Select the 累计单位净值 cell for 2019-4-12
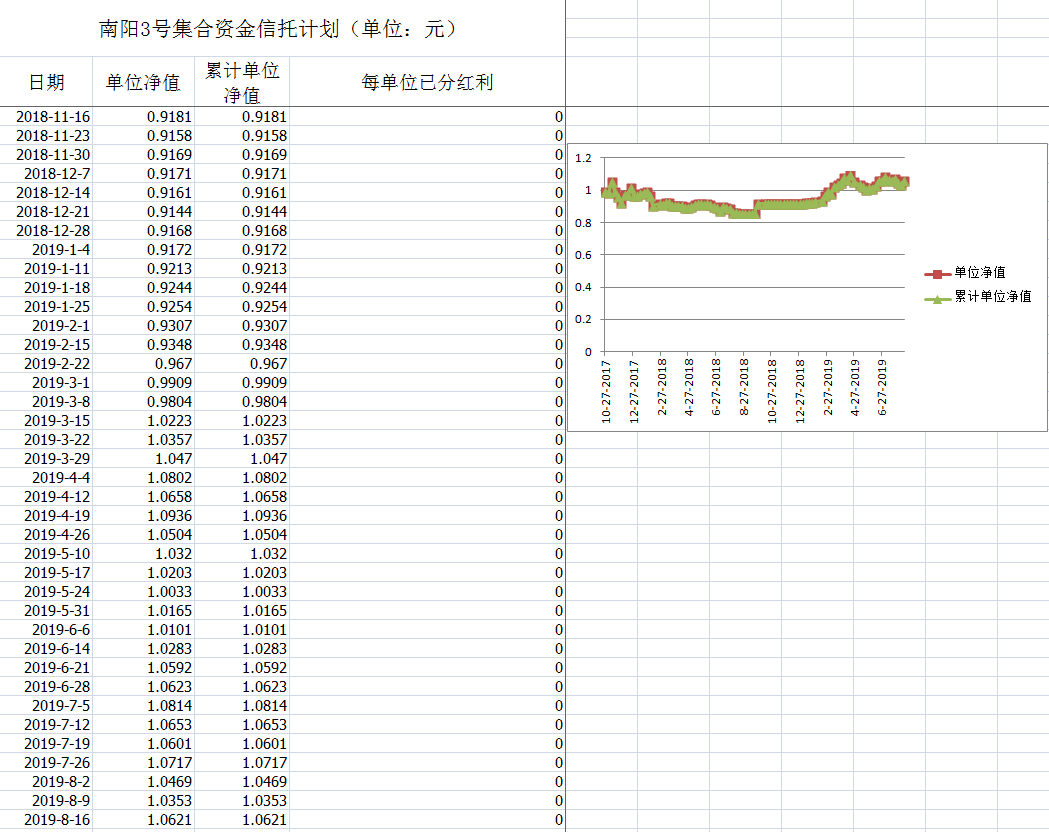 pyautogui.click(x=242, y=497)
